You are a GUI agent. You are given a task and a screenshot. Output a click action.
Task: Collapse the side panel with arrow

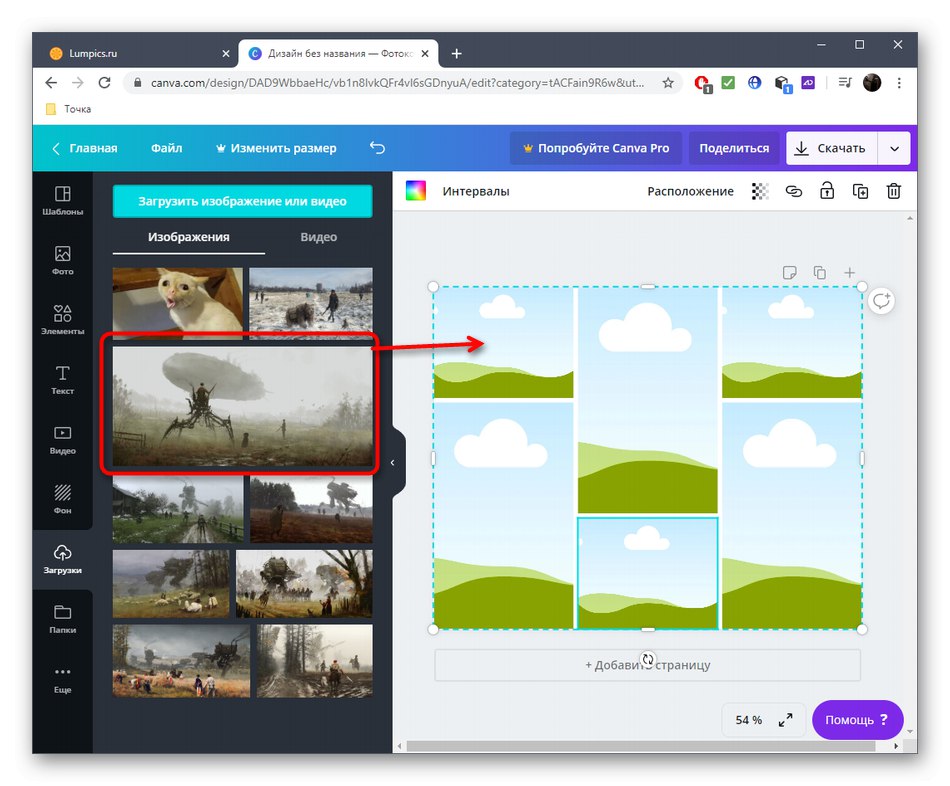click(x=393, y=463)
